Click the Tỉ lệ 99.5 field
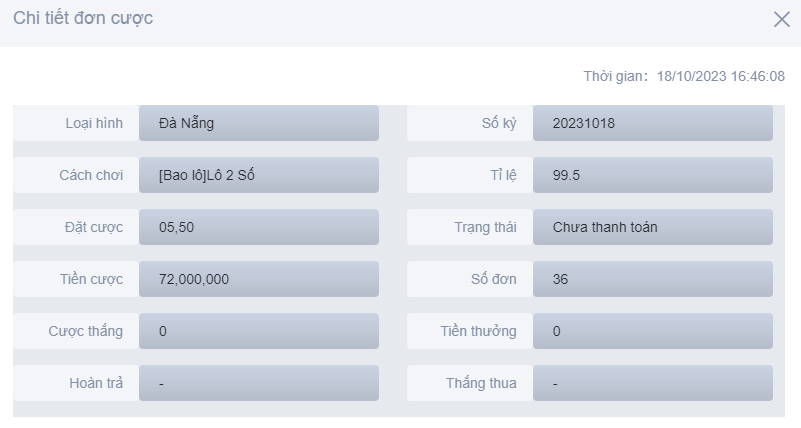801x428 pixels. (x=652, y=175)
